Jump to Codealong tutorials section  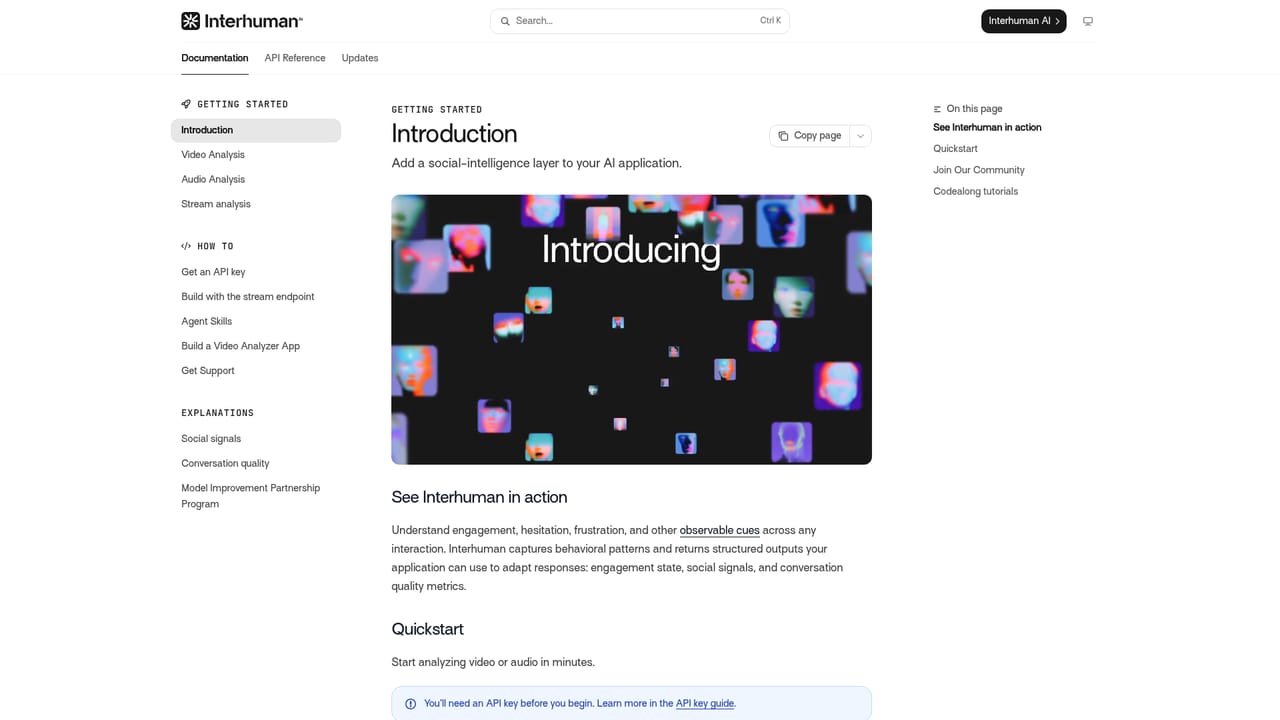[976, 192]
